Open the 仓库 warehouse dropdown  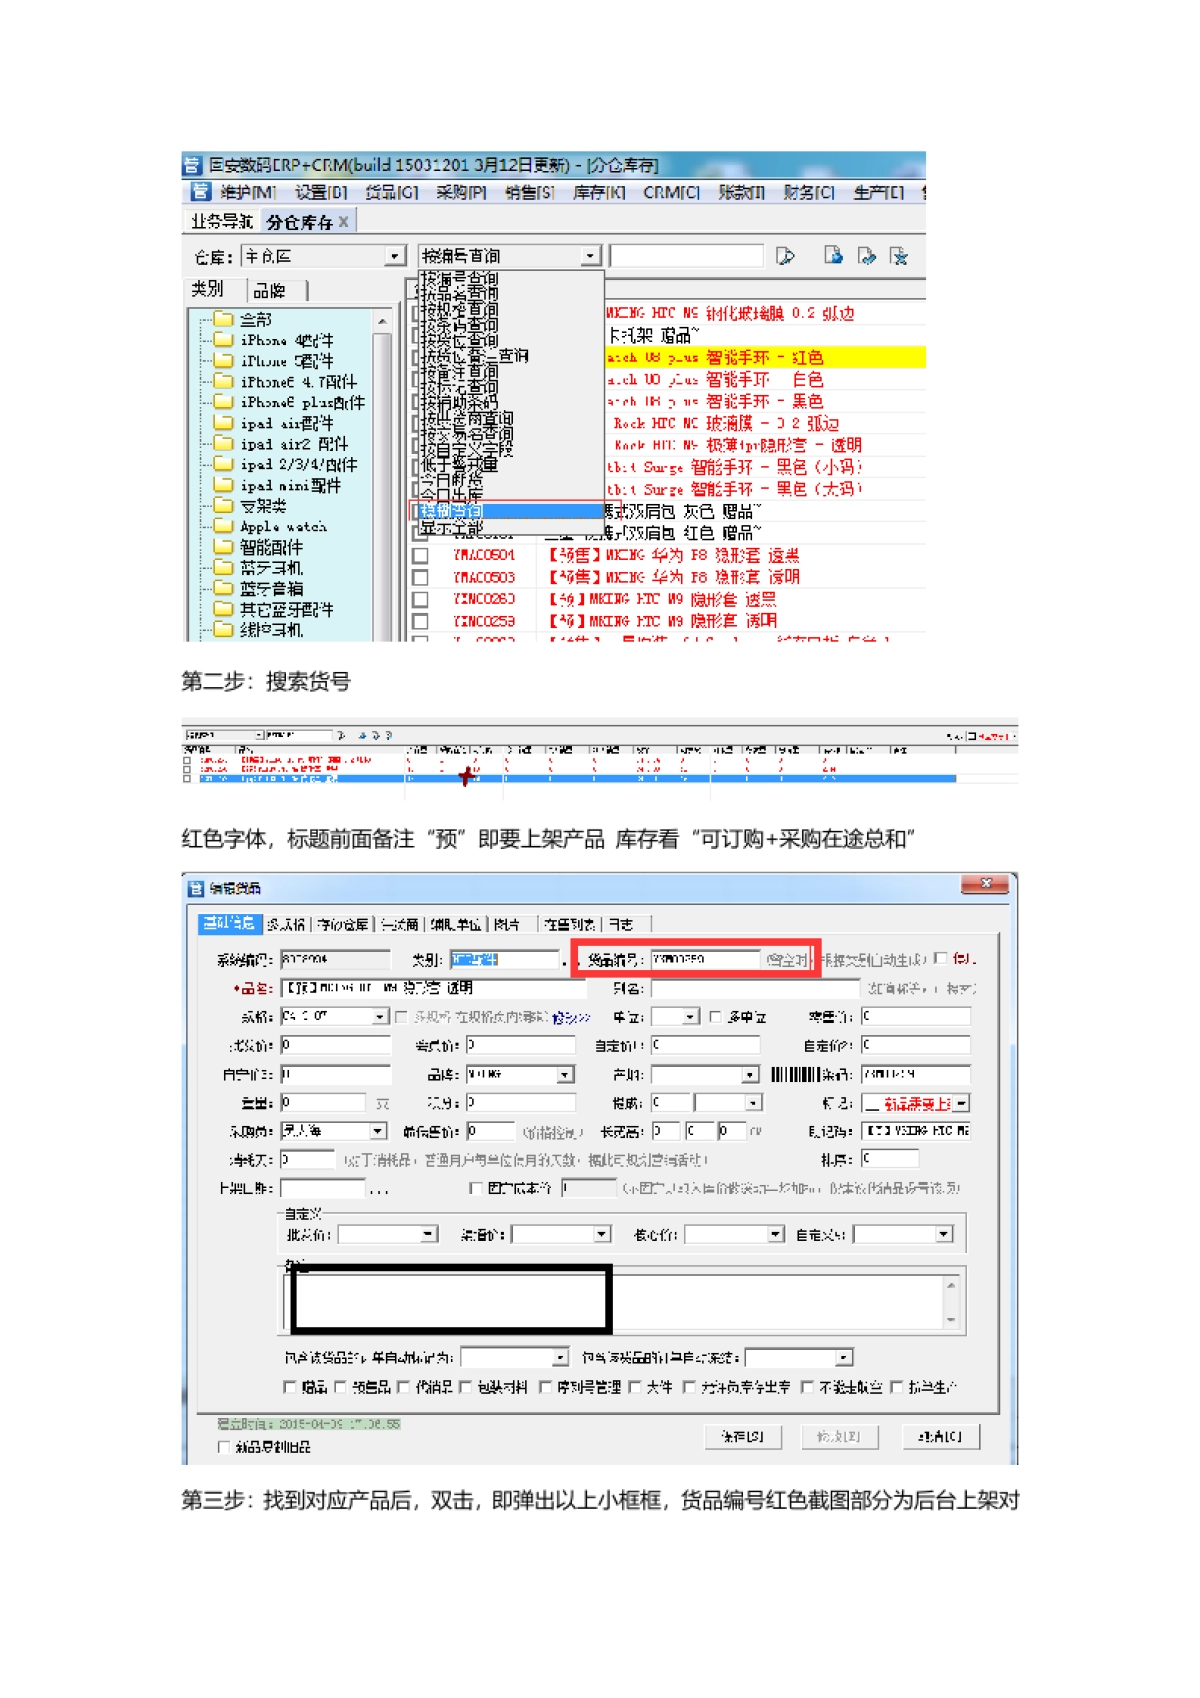(395, 256)
